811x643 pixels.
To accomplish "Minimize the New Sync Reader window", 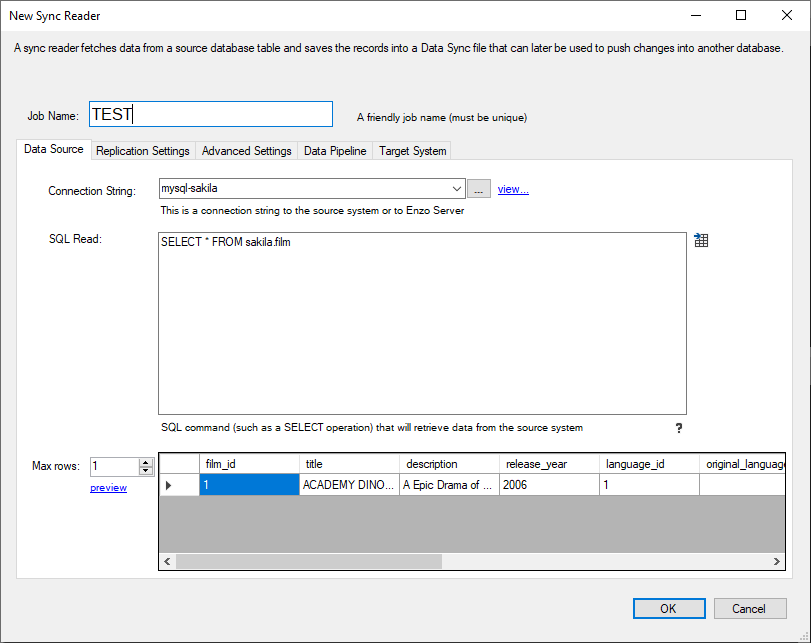I will [696, 15].
